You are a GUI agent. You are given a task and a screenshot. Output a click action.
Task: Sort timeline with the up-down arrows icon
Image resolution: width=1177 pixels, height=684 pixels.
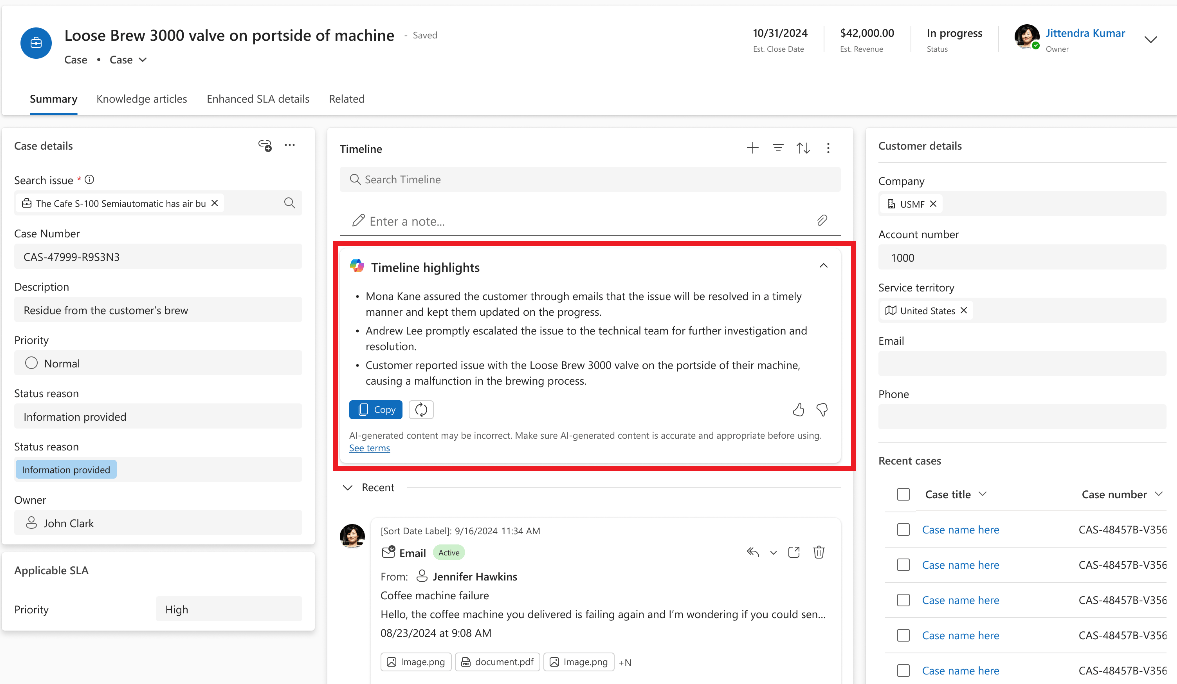tap(803, 148)
